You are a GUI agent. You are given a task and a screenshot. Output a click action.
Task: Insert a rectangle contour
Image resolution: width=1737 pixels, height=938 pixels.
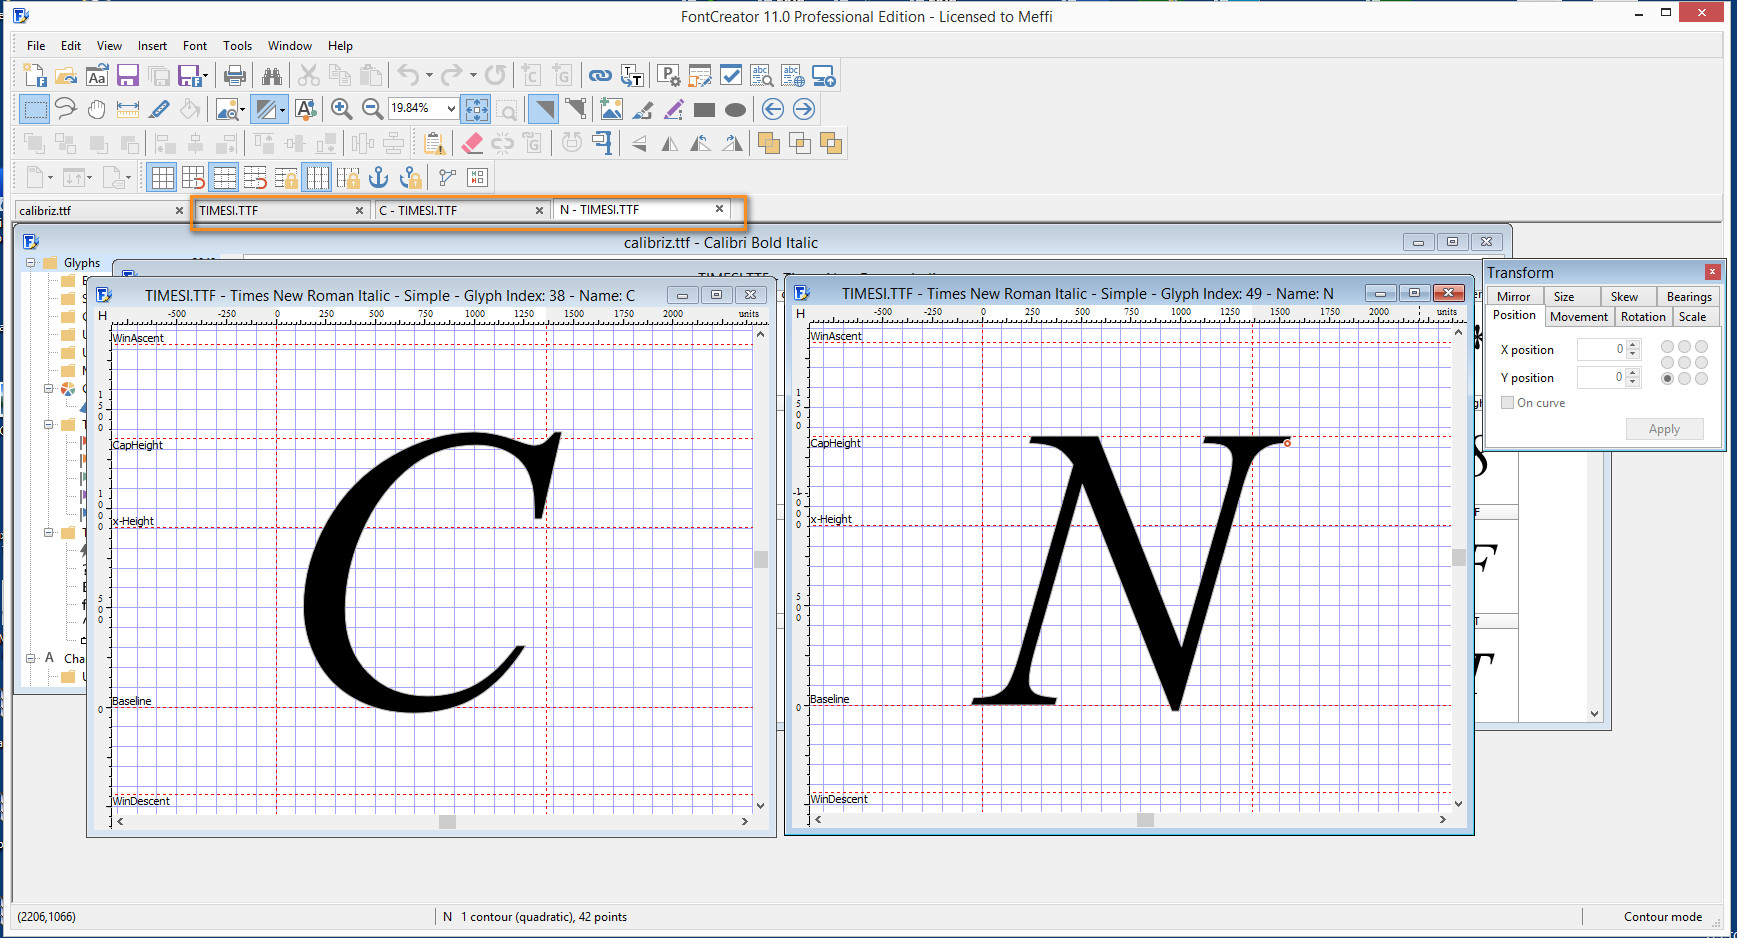[x=704, y=110]
